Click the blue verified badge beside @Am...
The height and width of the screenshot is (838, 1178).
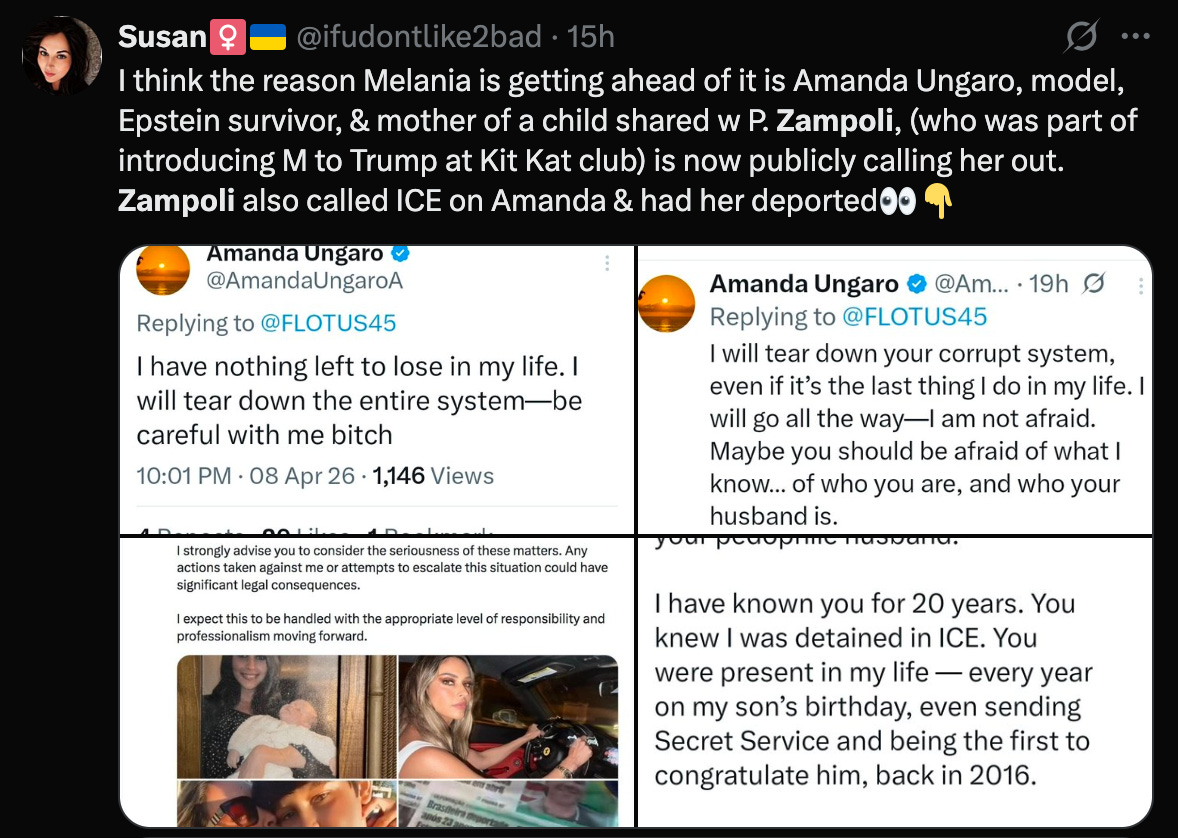[x=916, y=284]
